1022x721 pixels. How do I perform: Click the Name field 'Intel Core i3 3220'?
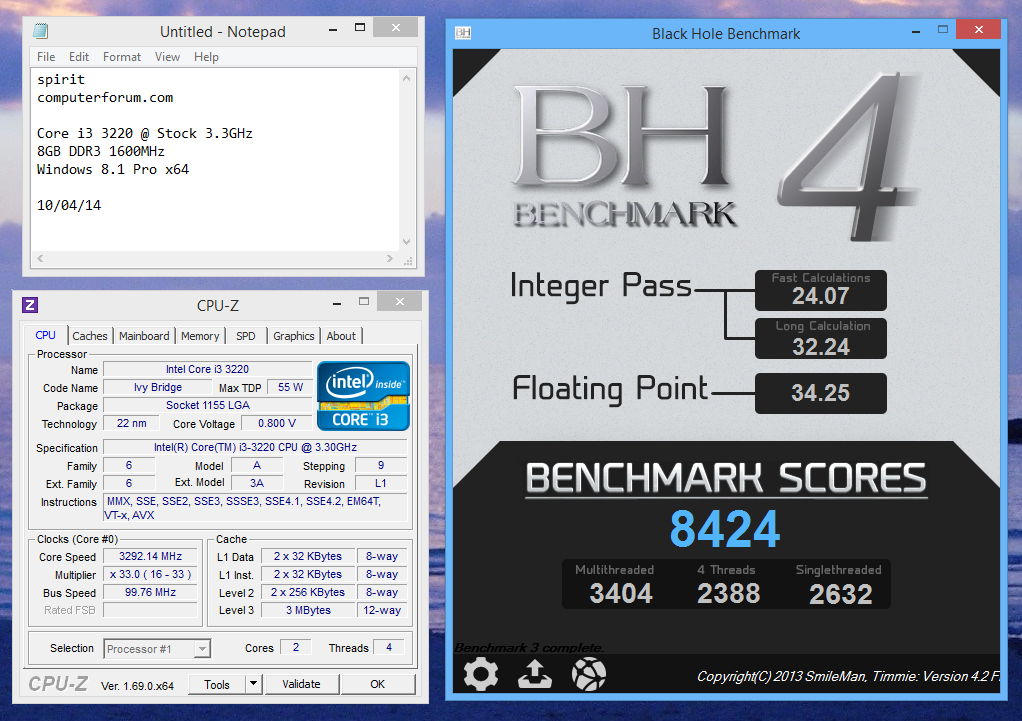coord(207,370)
